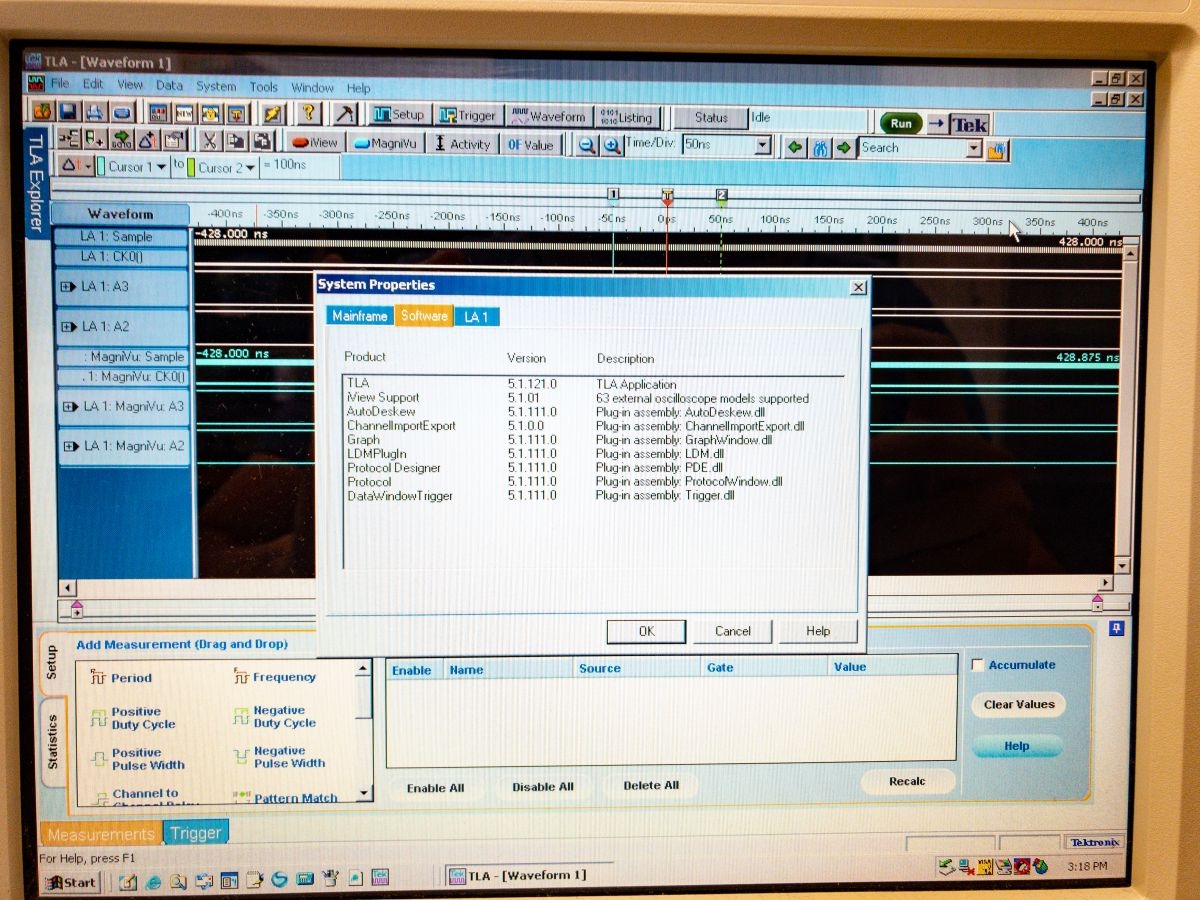Image resolution: width=1200 pixels, height=900 pixels.
Task: Click the yellow question mark Help icon
Action: pyautogui.click(x=308, y=113)
